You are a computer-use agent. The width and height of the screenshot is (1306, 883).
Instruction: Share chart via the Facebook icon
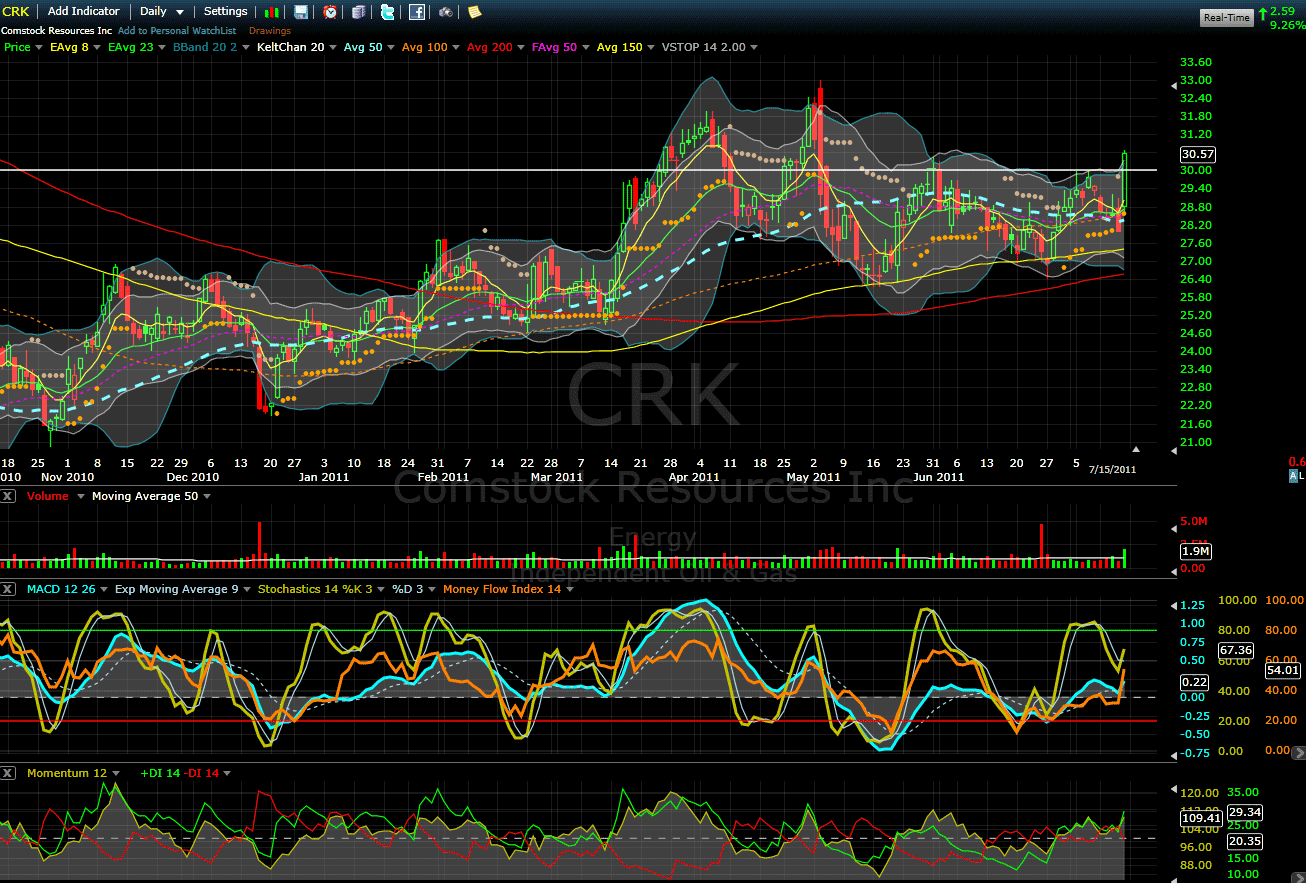[x=417, y=12]
